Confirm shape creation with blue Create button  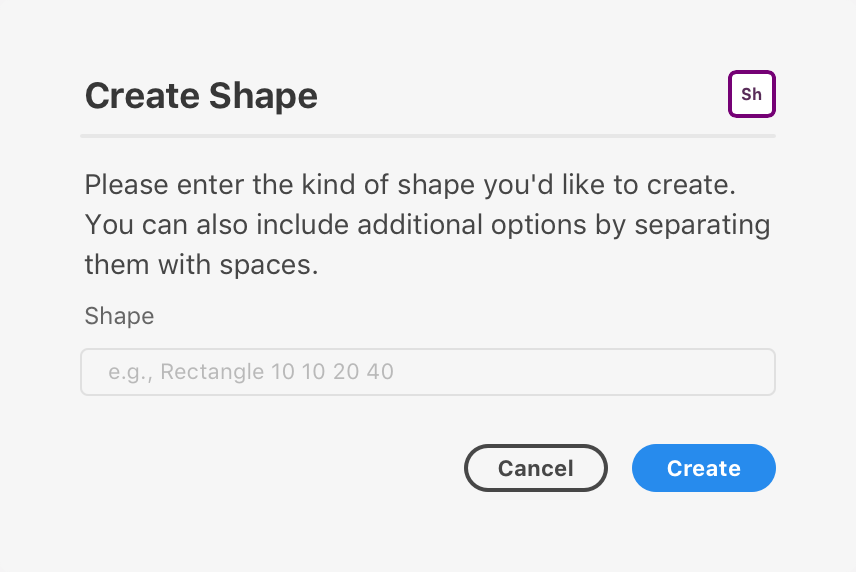click(x=704, y=468)
